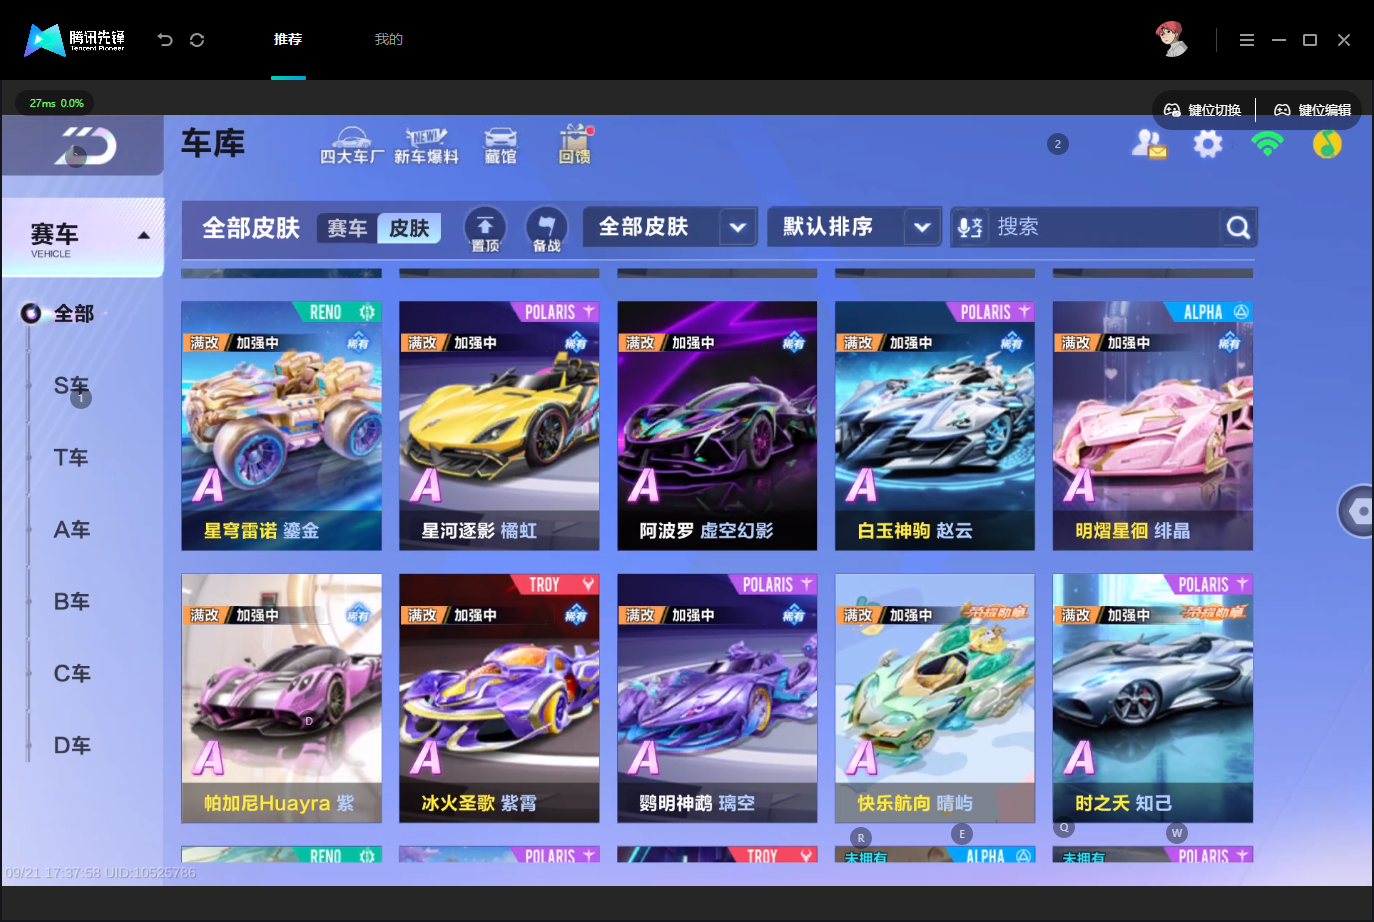Click the 置顶 pin-to-top button
The image size is (1374, 922).
pos(485,229)
